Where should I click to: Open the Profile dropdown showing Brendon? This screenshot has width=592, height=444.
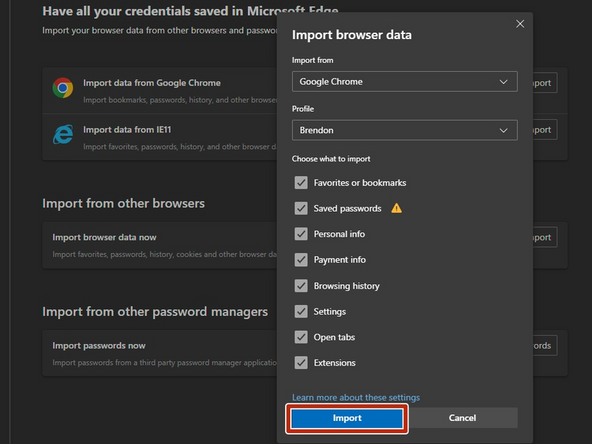pos(404,130)
